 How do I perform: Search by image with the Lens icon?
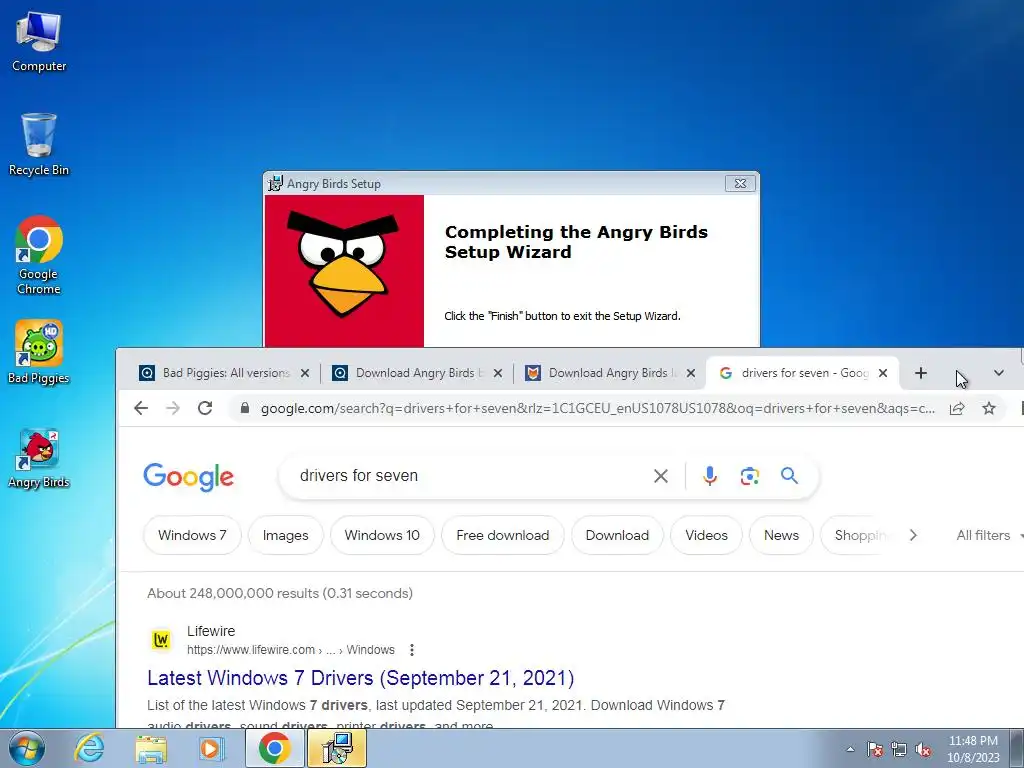pyautogui.click(x=750, y=476)
